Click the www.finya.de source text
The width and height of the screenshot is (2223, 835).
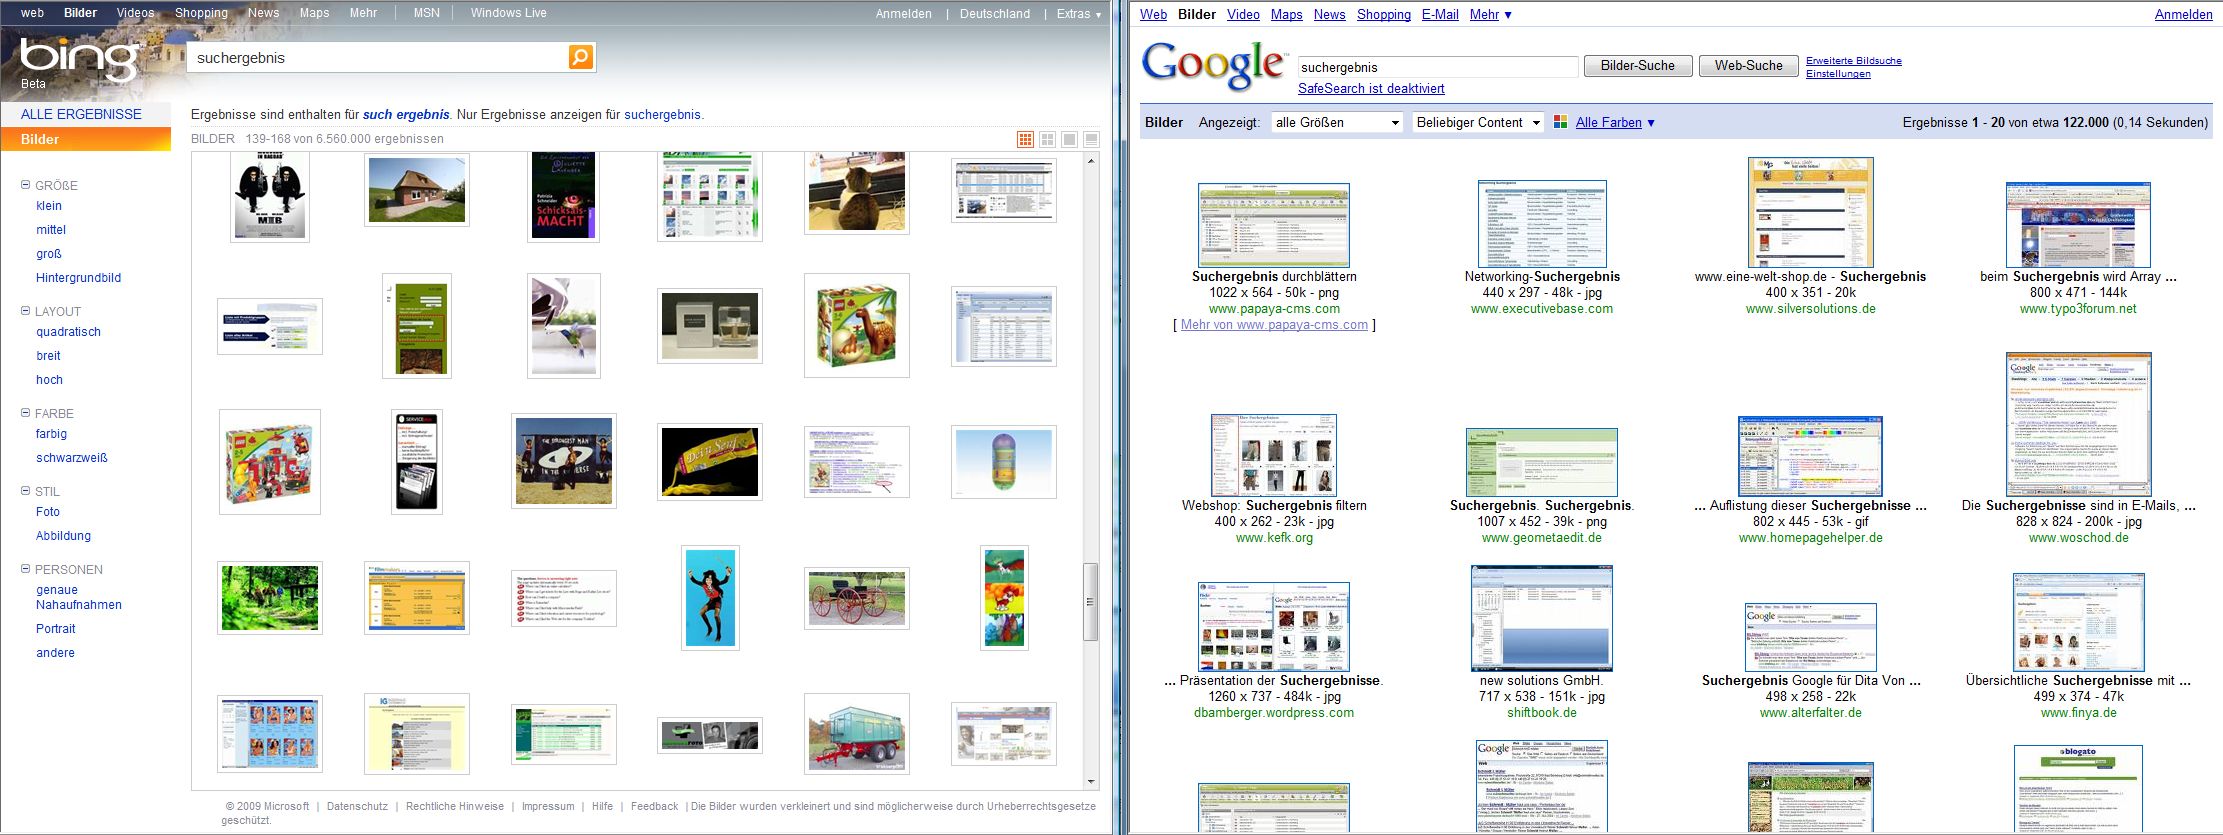[x=2078, y=713]
